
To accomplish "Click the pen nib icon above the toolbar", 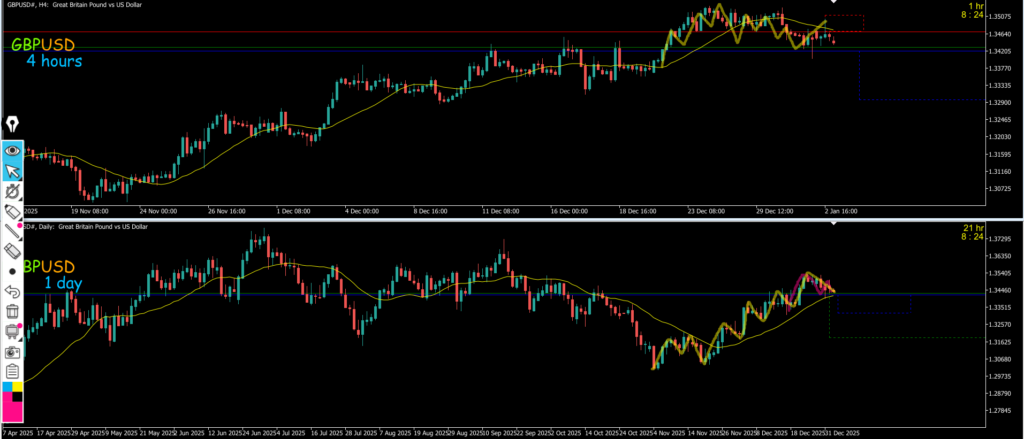I will tap(13, 125).
